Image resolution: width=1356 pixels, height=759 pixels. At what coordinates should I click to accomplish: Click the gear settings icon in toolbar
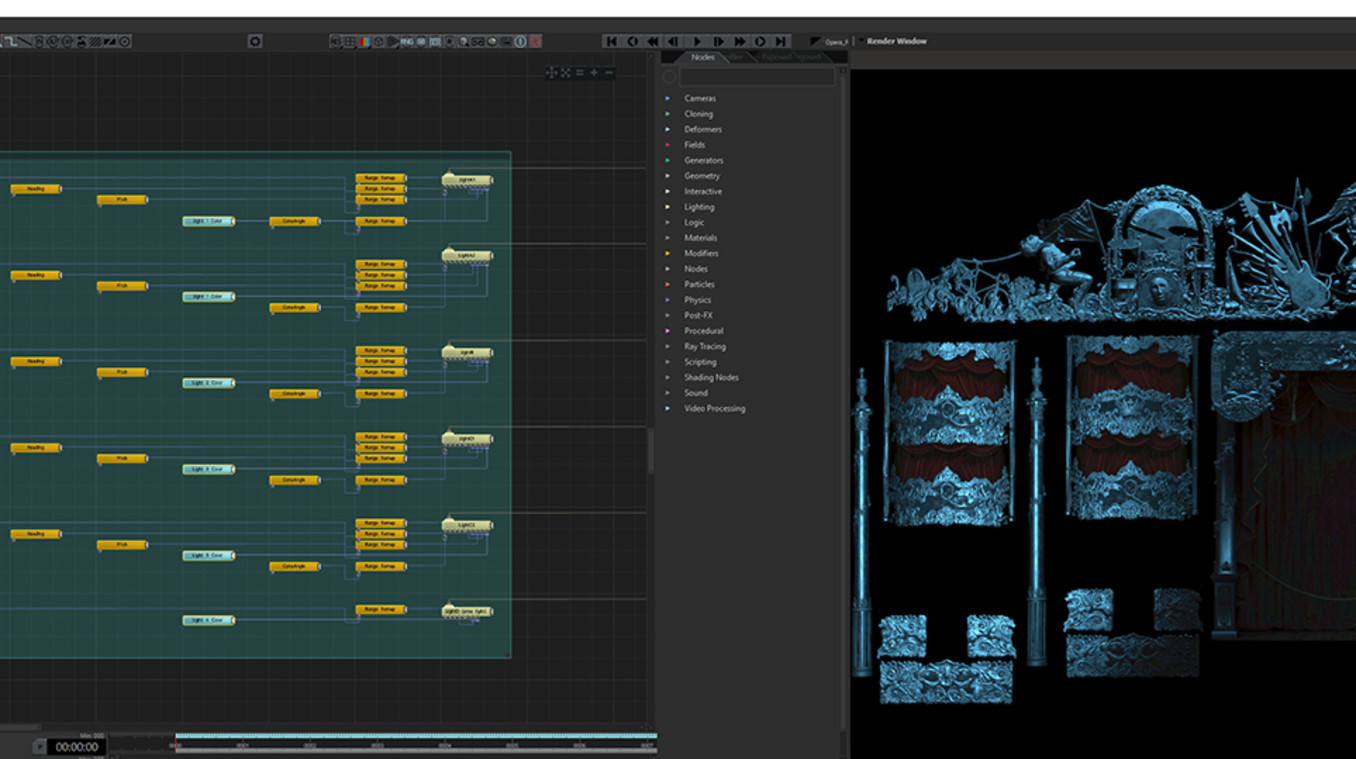255,41
